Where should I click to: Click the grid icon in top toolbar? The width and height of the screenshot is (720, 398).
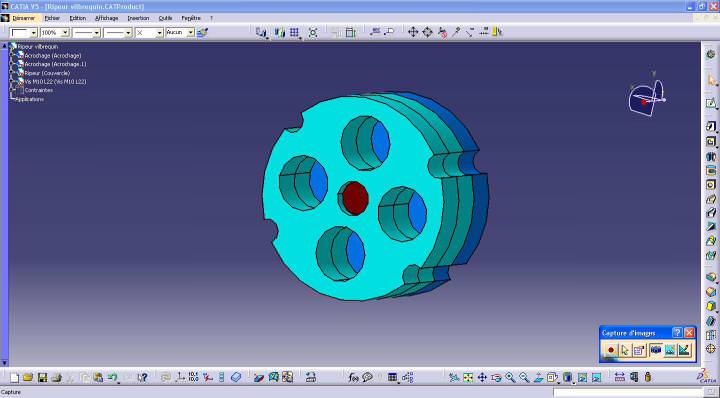tap(294, 32)
